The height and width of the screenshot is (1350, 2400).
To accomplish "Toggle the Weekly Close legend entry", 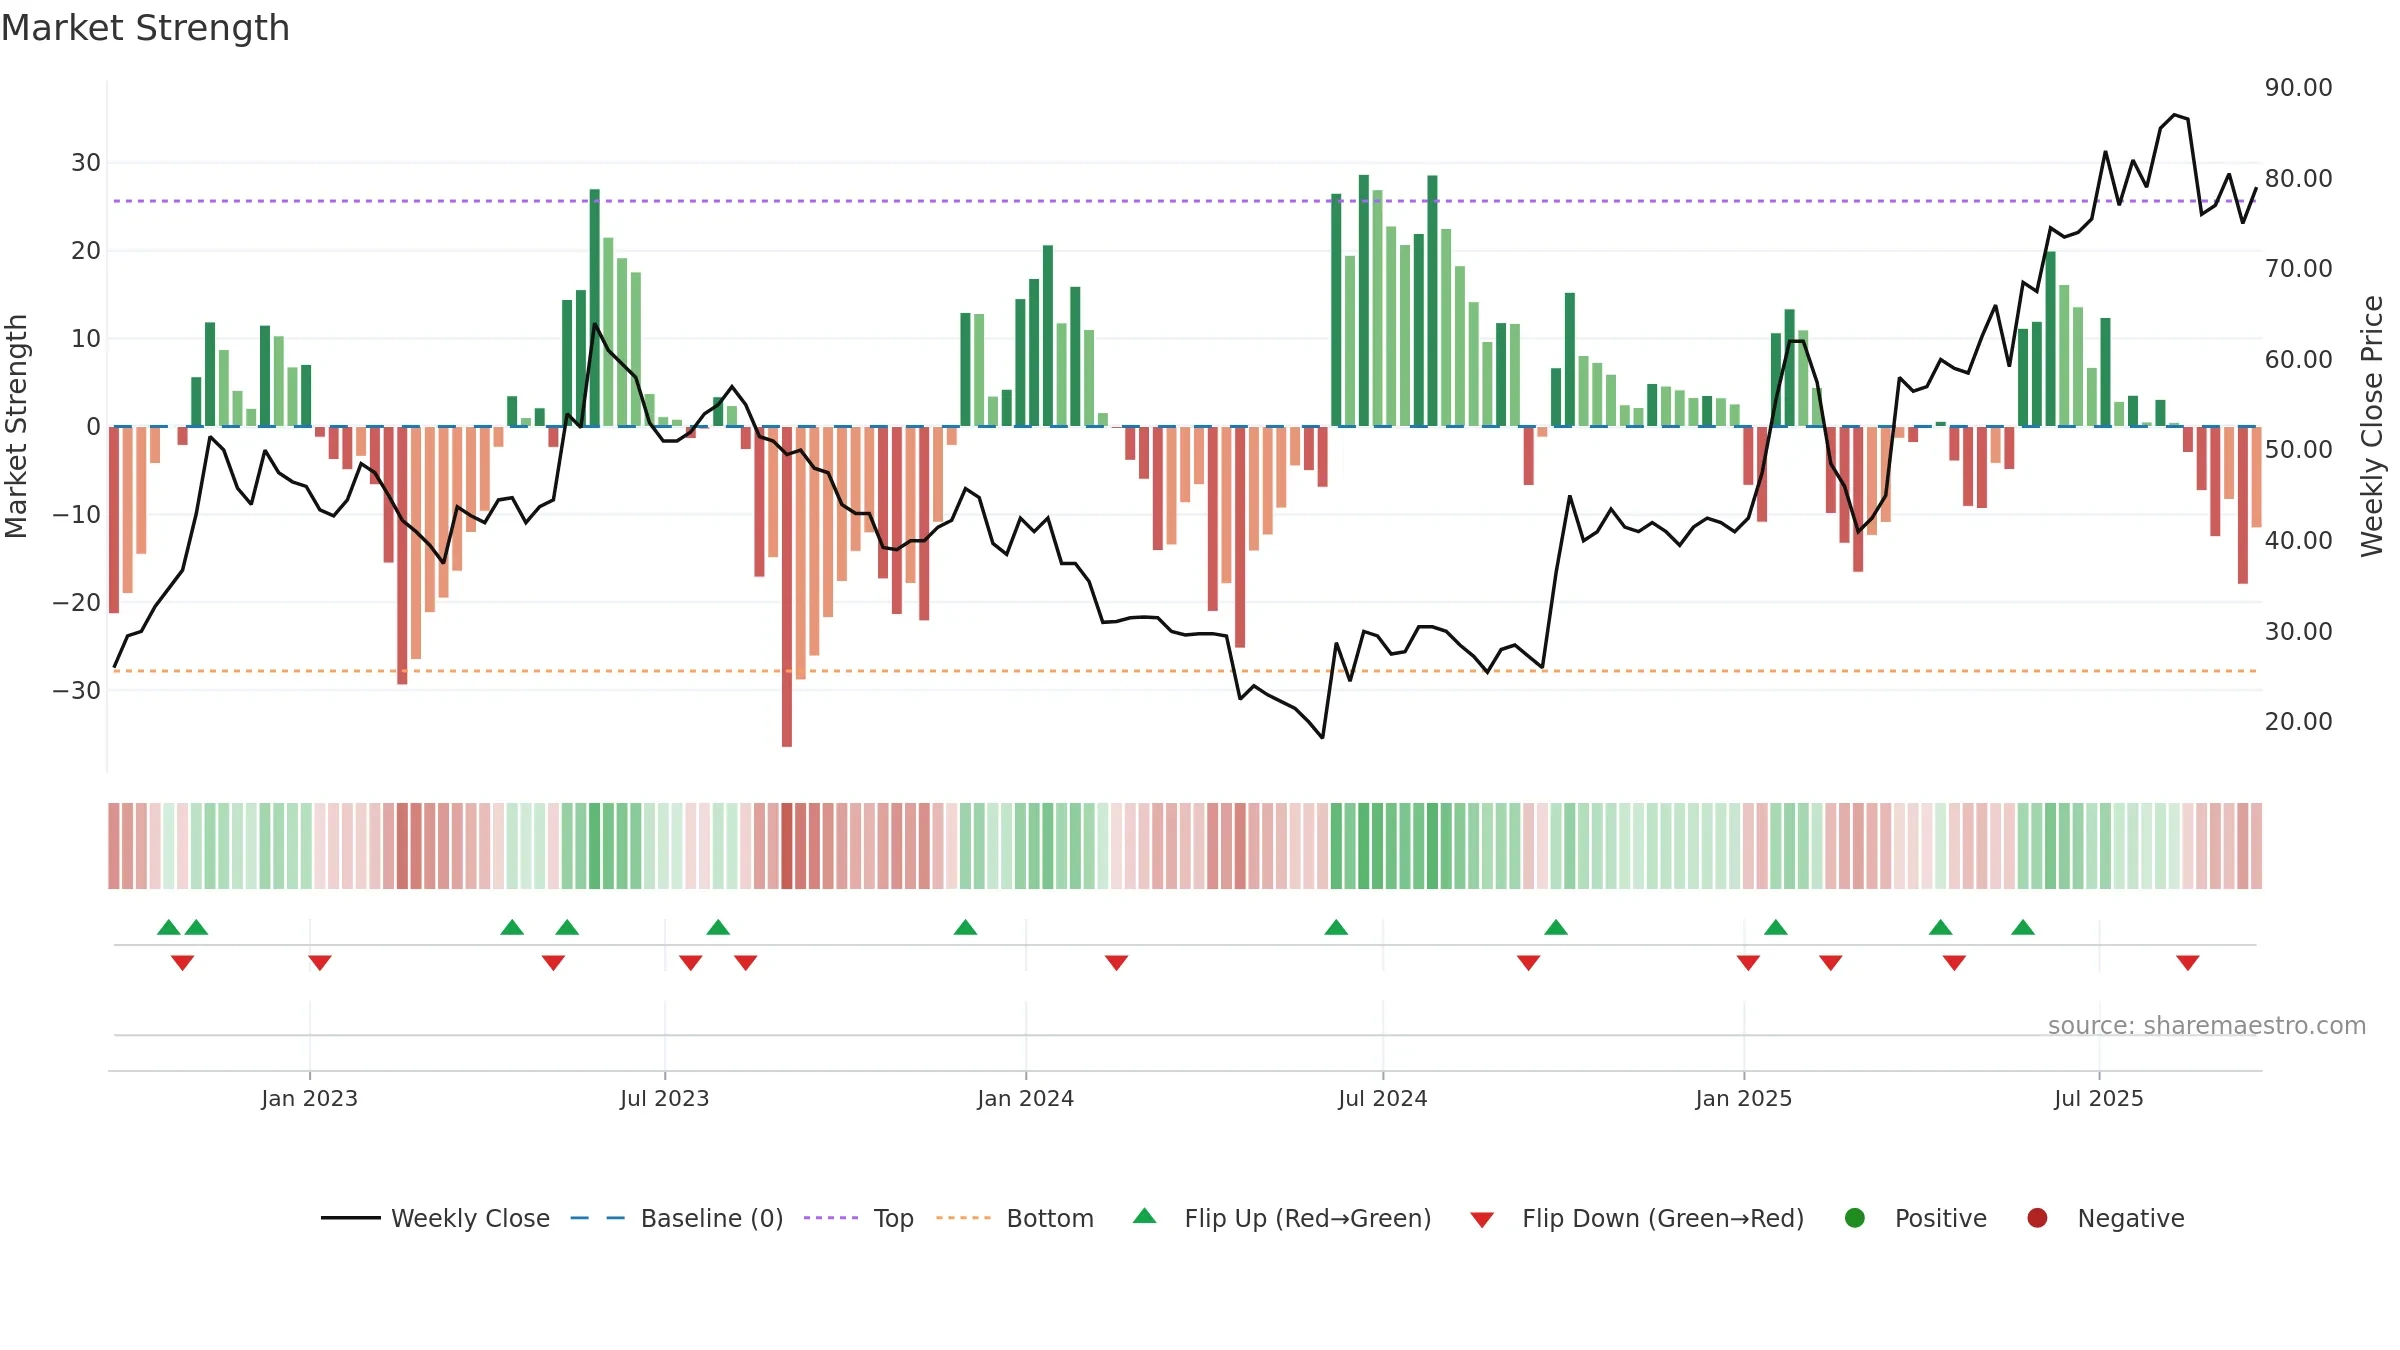I will coord(435,1218).
